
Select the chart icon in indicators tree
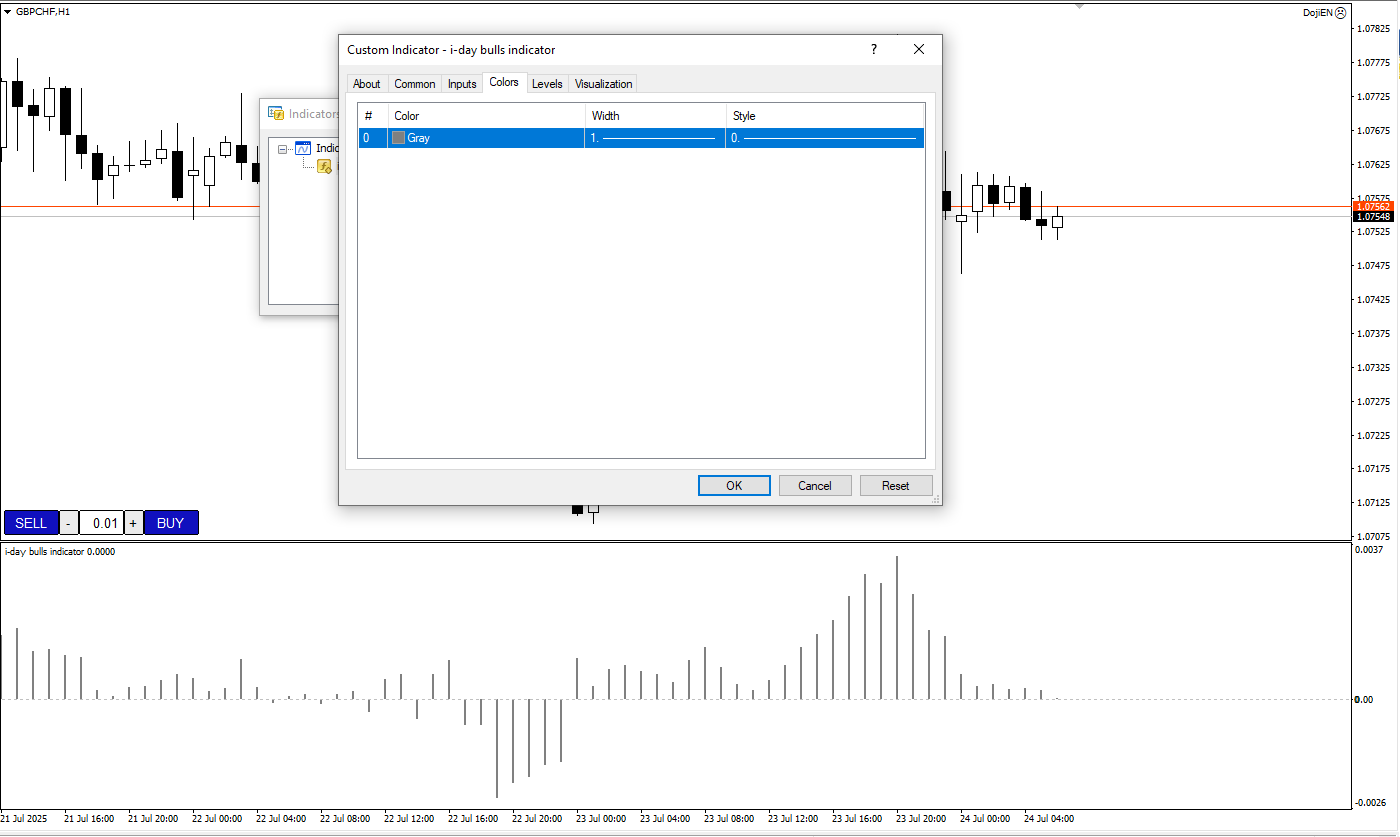[303, 148]
